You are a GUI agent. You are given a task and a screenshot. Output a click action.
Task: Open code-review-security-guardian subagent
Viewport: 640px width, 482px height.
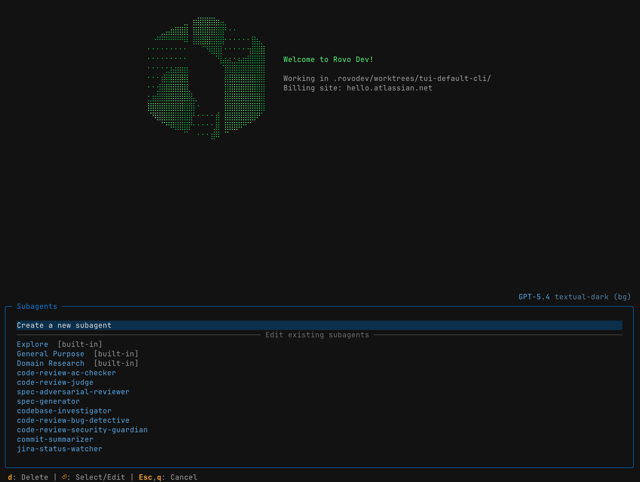[x=82, y=430]
